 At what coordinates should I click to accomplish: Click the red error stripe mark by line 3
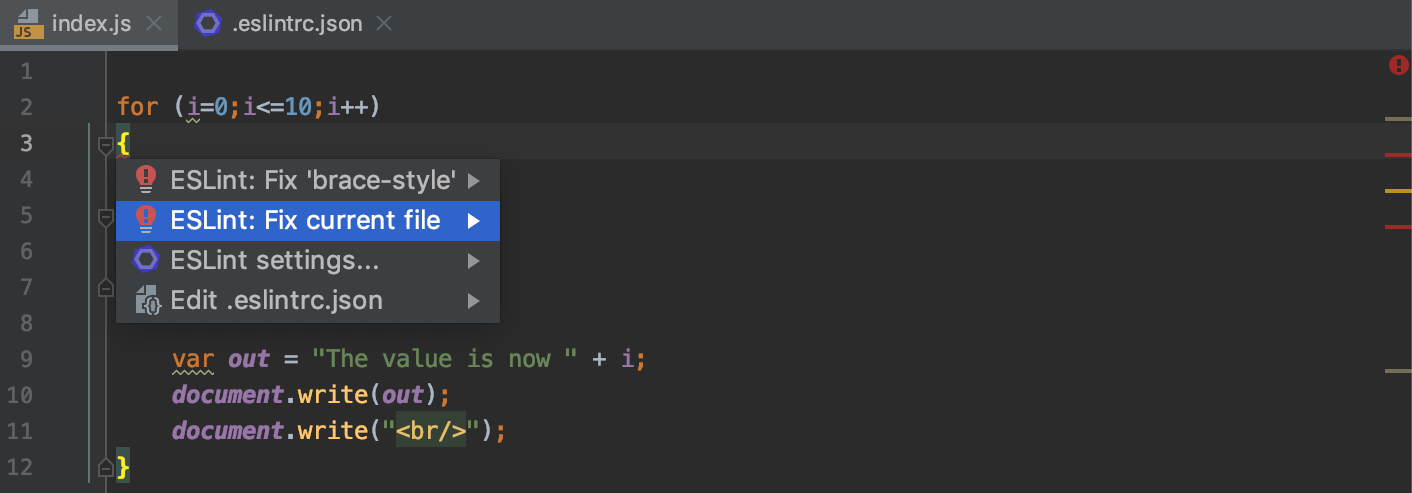pos(1398,155)
